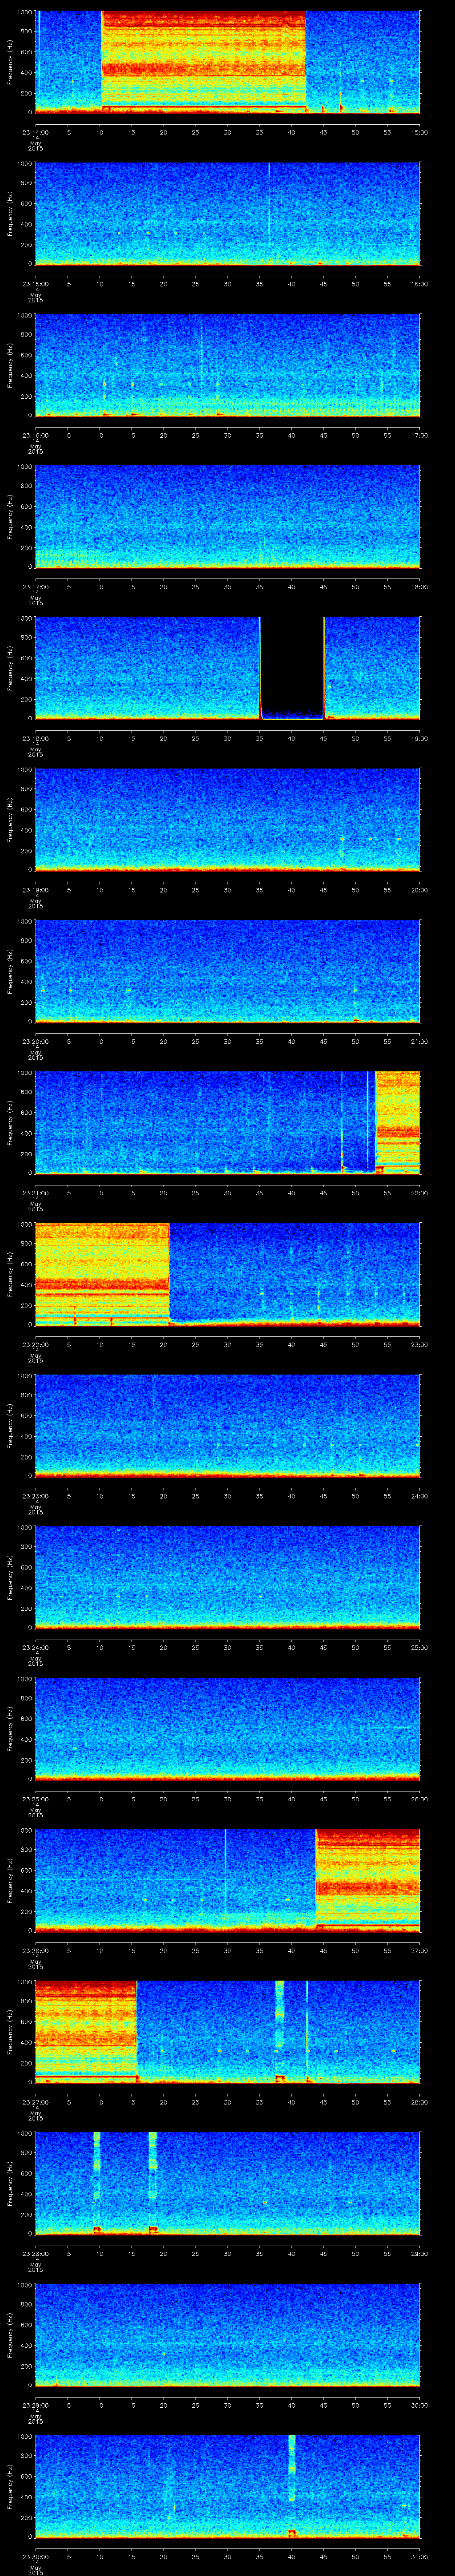Click the 23:23:00 start time label

coord(35,1496)
